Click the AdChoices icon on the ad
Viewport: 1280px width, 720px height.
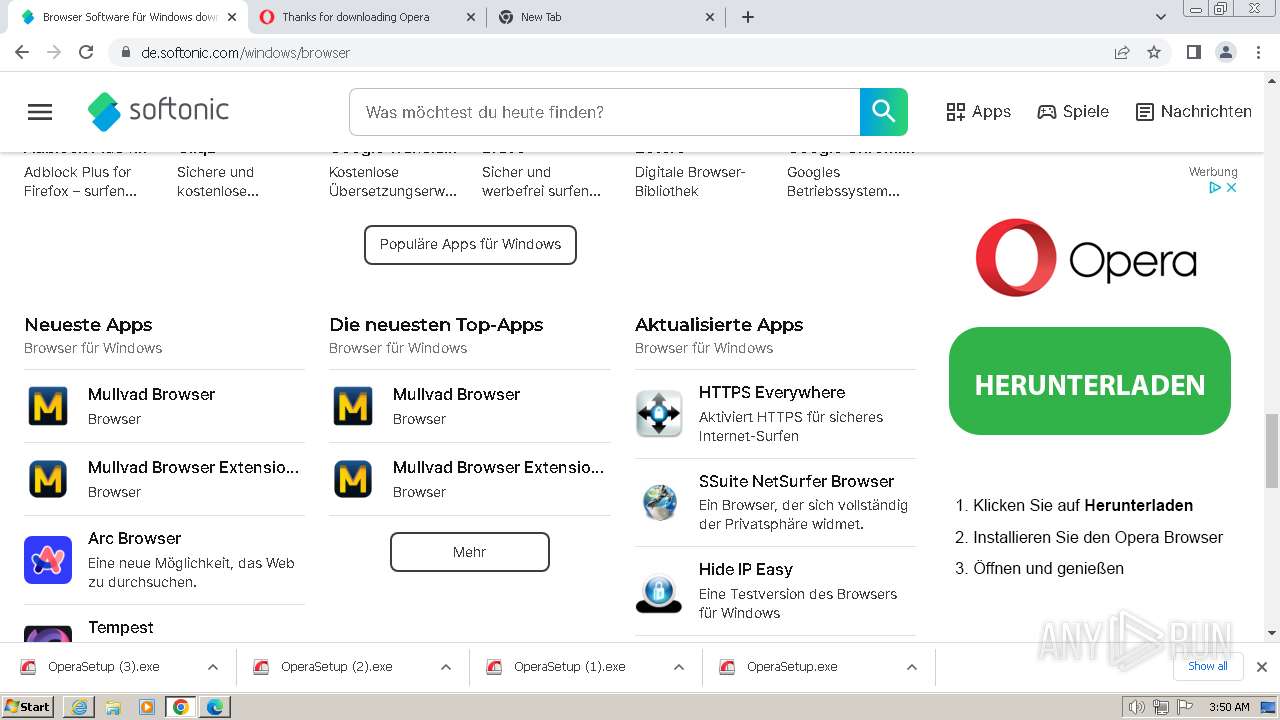pos(1215,187)
